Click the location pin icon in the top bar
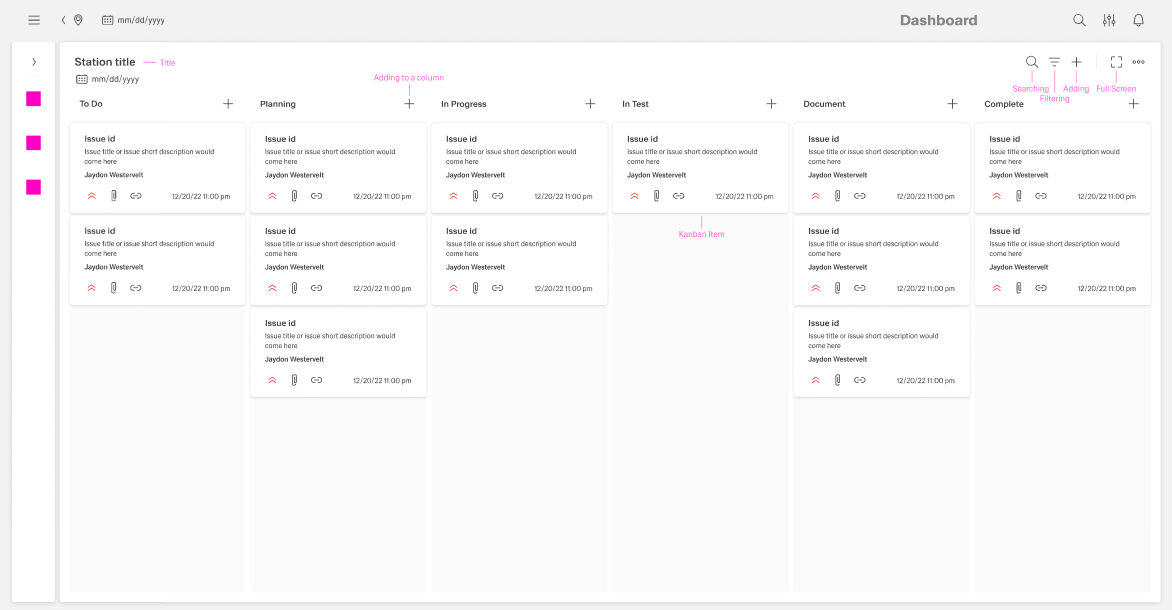Image resolution: width=1172 pixels, height=610 pixels. coord(77,19)
